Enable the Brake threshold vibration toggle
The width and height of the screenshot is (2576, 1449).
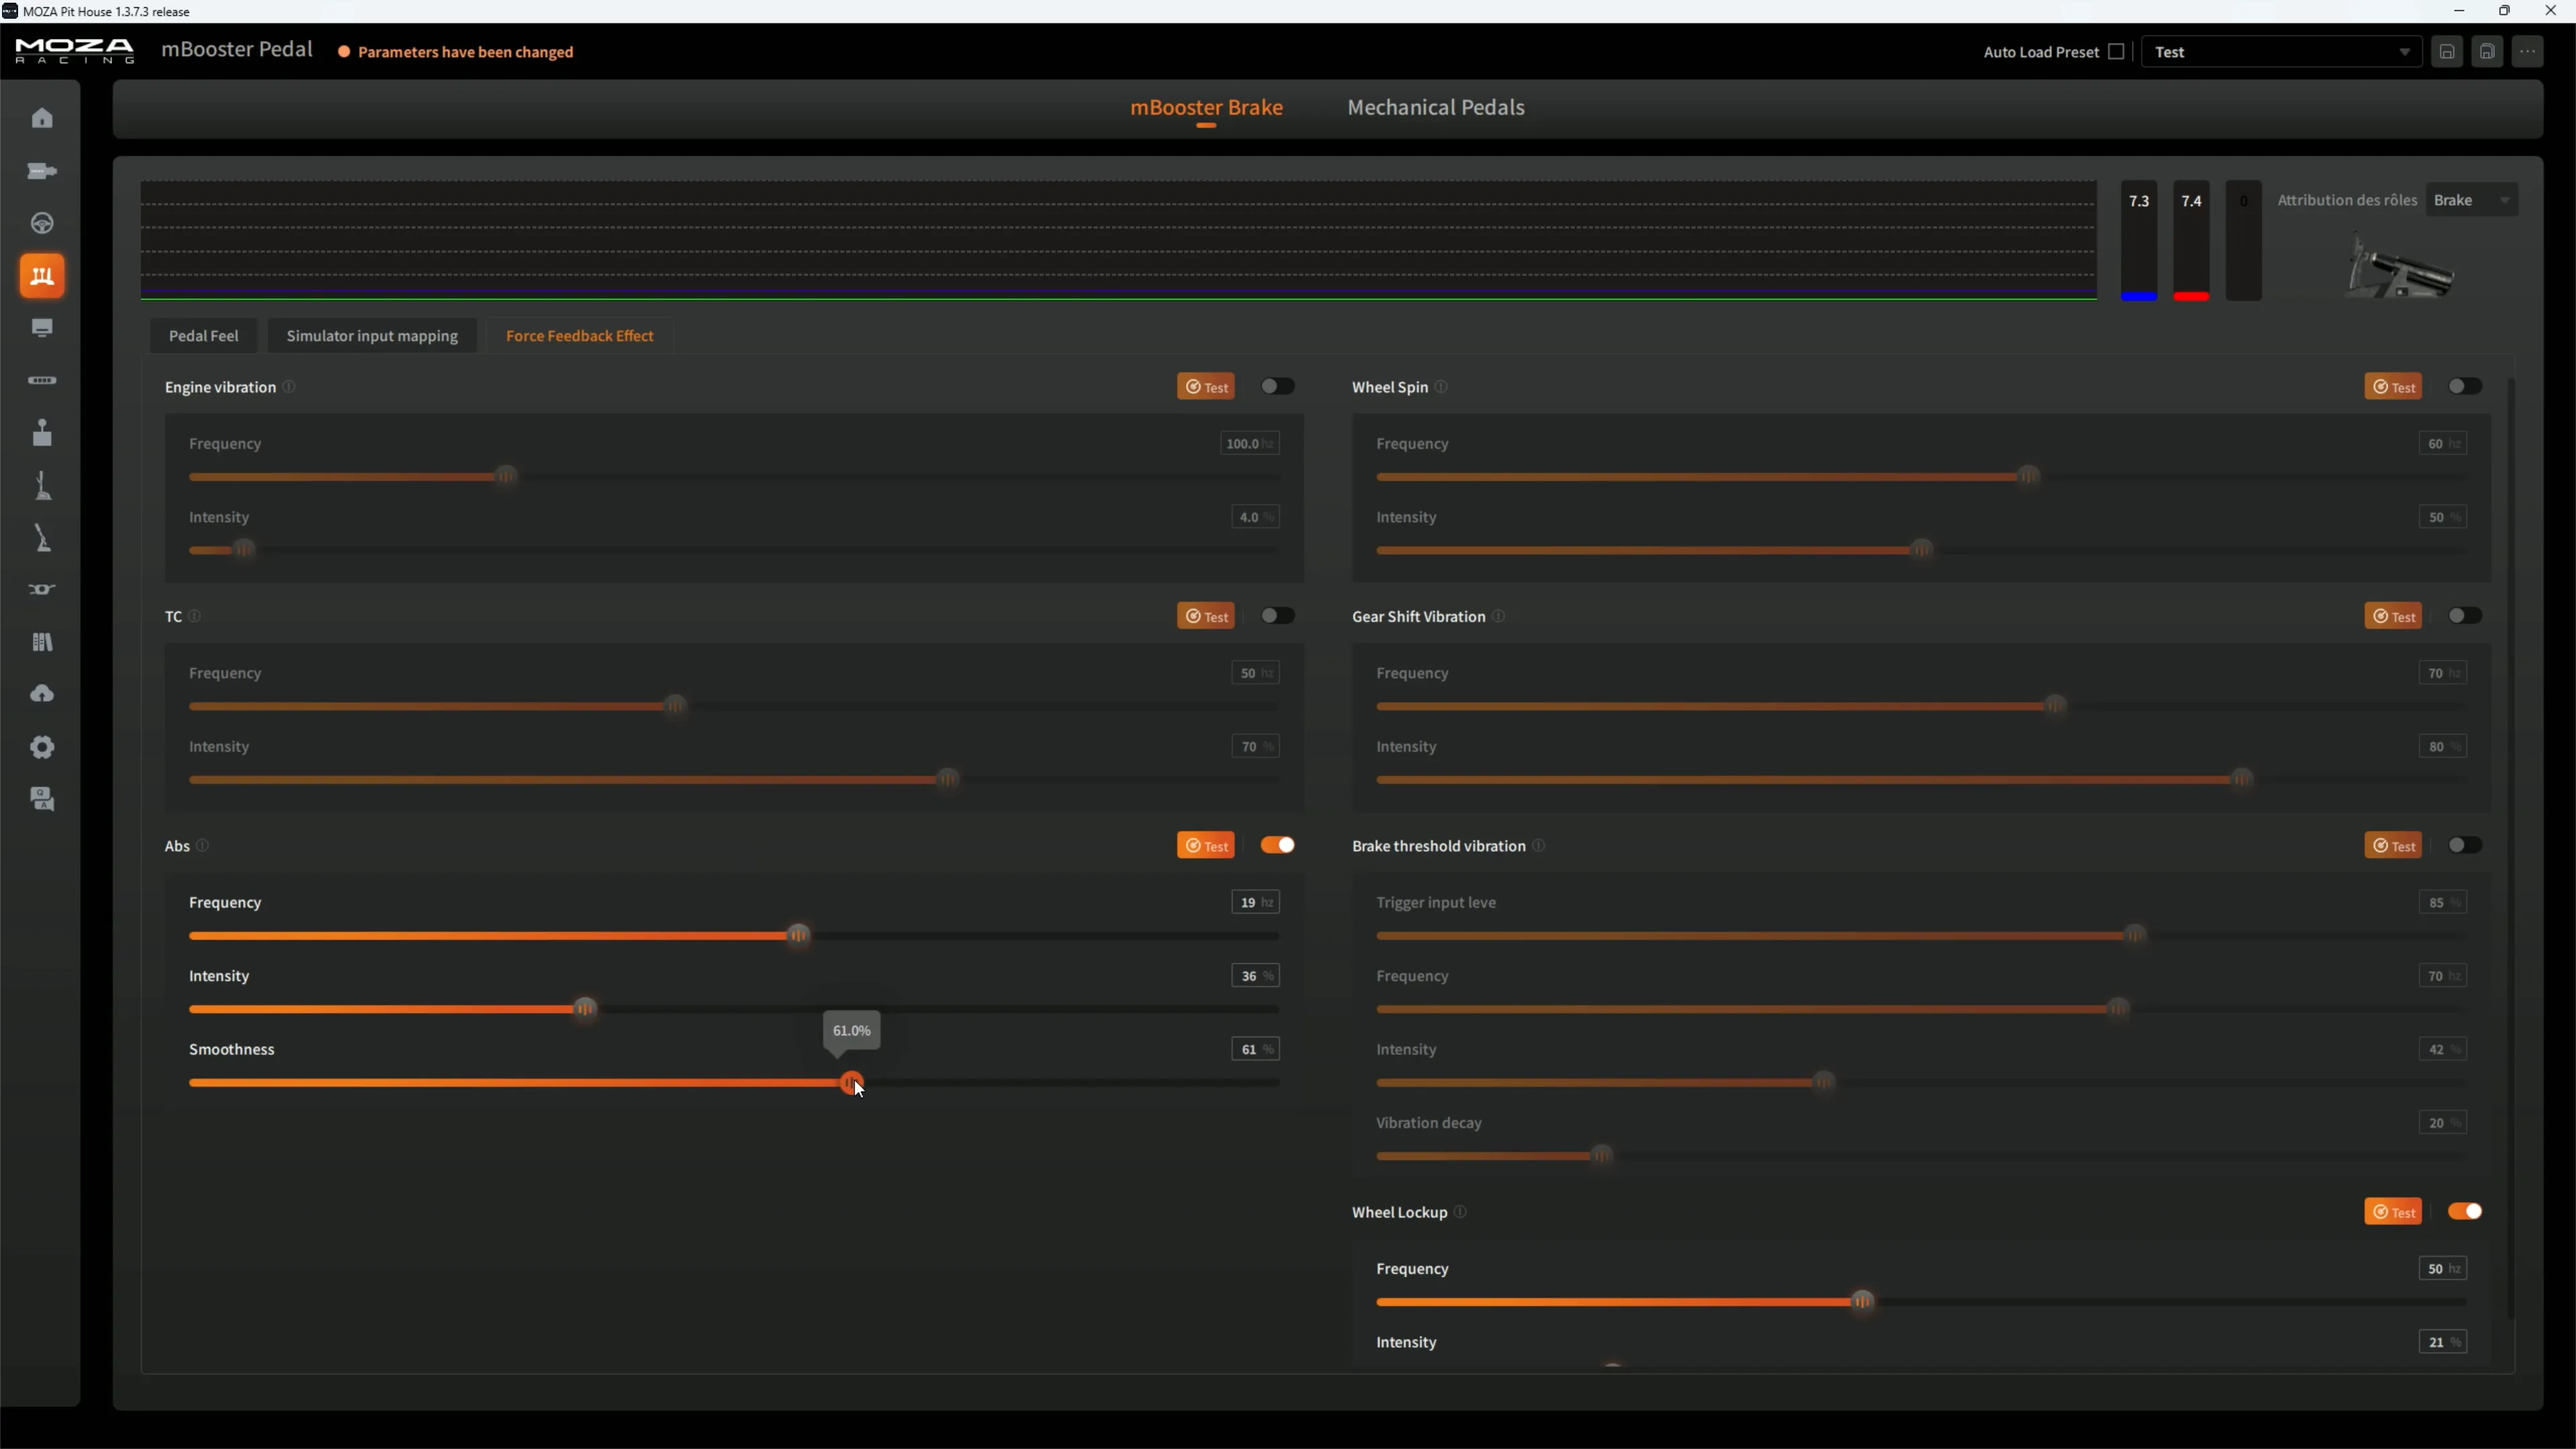click(x=2465, y=845)
